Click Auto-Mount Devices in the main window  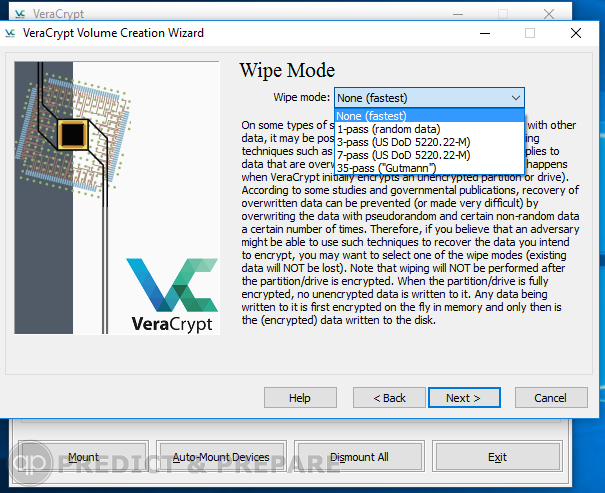pos(221,457)
